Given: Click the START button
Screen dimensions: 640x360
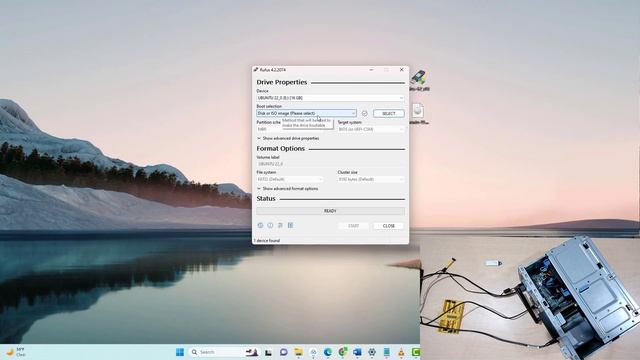Looking at the screenshot, I should tap(353, 226).
